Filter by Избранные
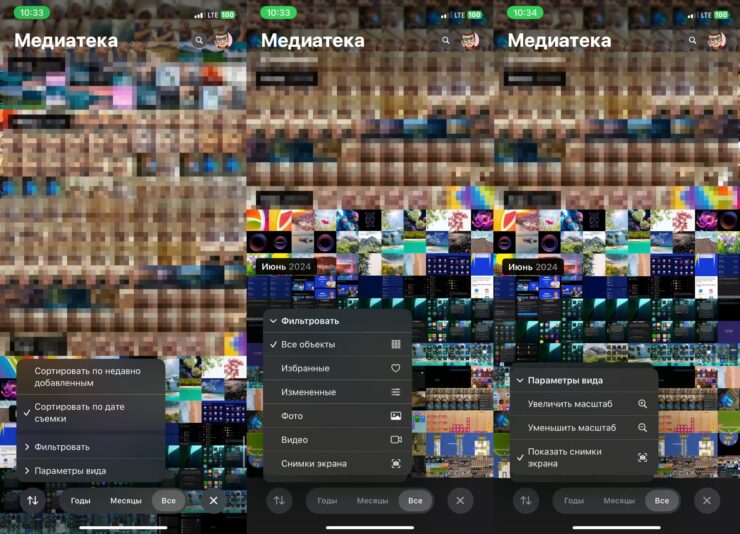This screenshot has width=740, height=534. point(337,368)
